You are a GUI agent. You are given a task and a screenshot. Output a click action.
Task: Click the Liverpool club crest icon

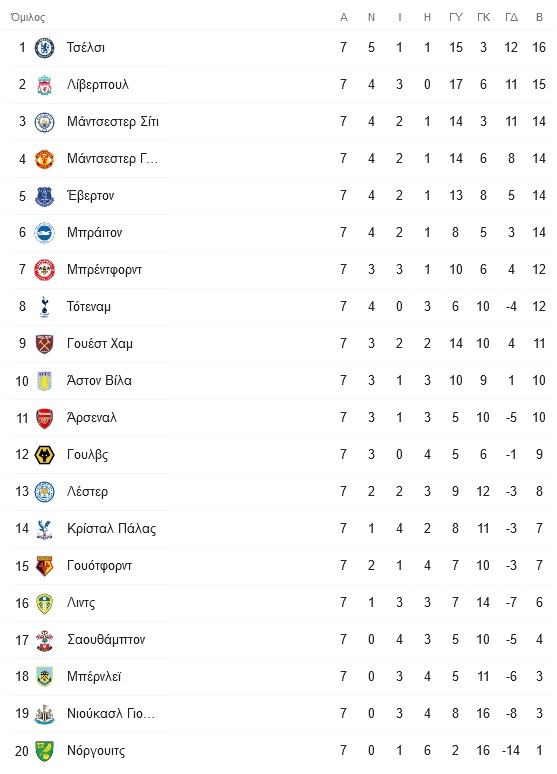44,85
